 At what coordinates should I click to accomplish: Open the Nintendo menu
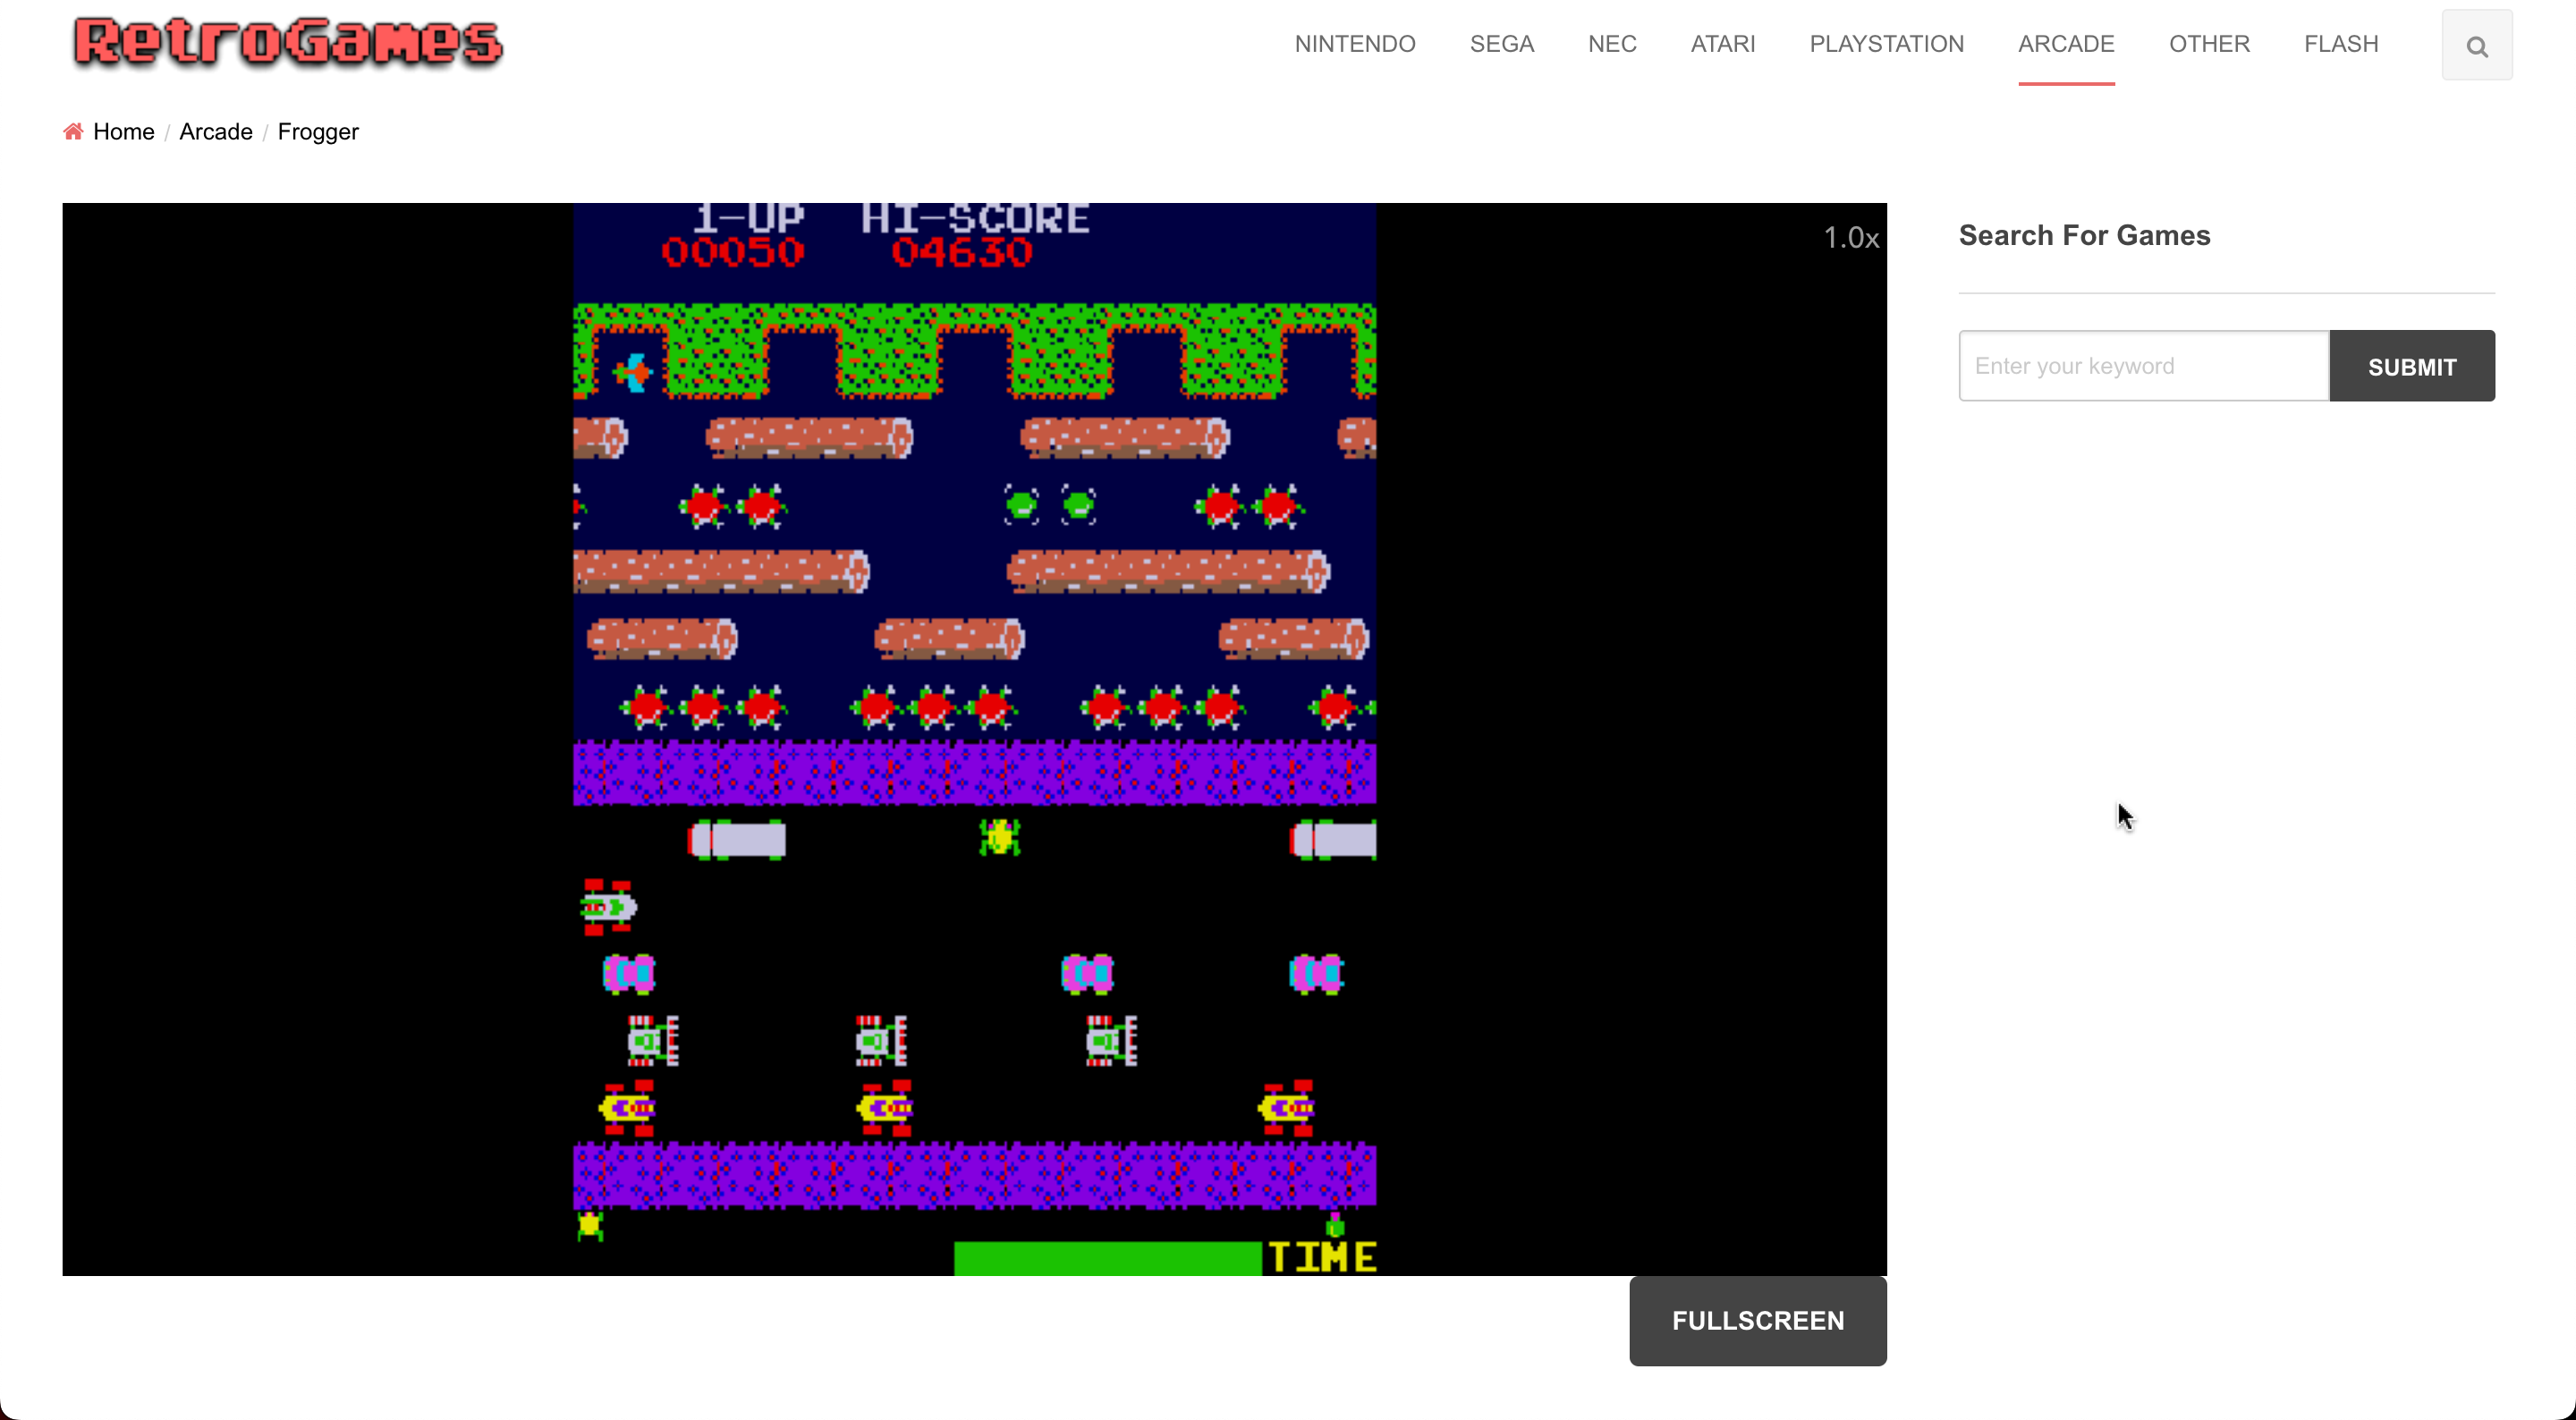(x=1354, y=44)
